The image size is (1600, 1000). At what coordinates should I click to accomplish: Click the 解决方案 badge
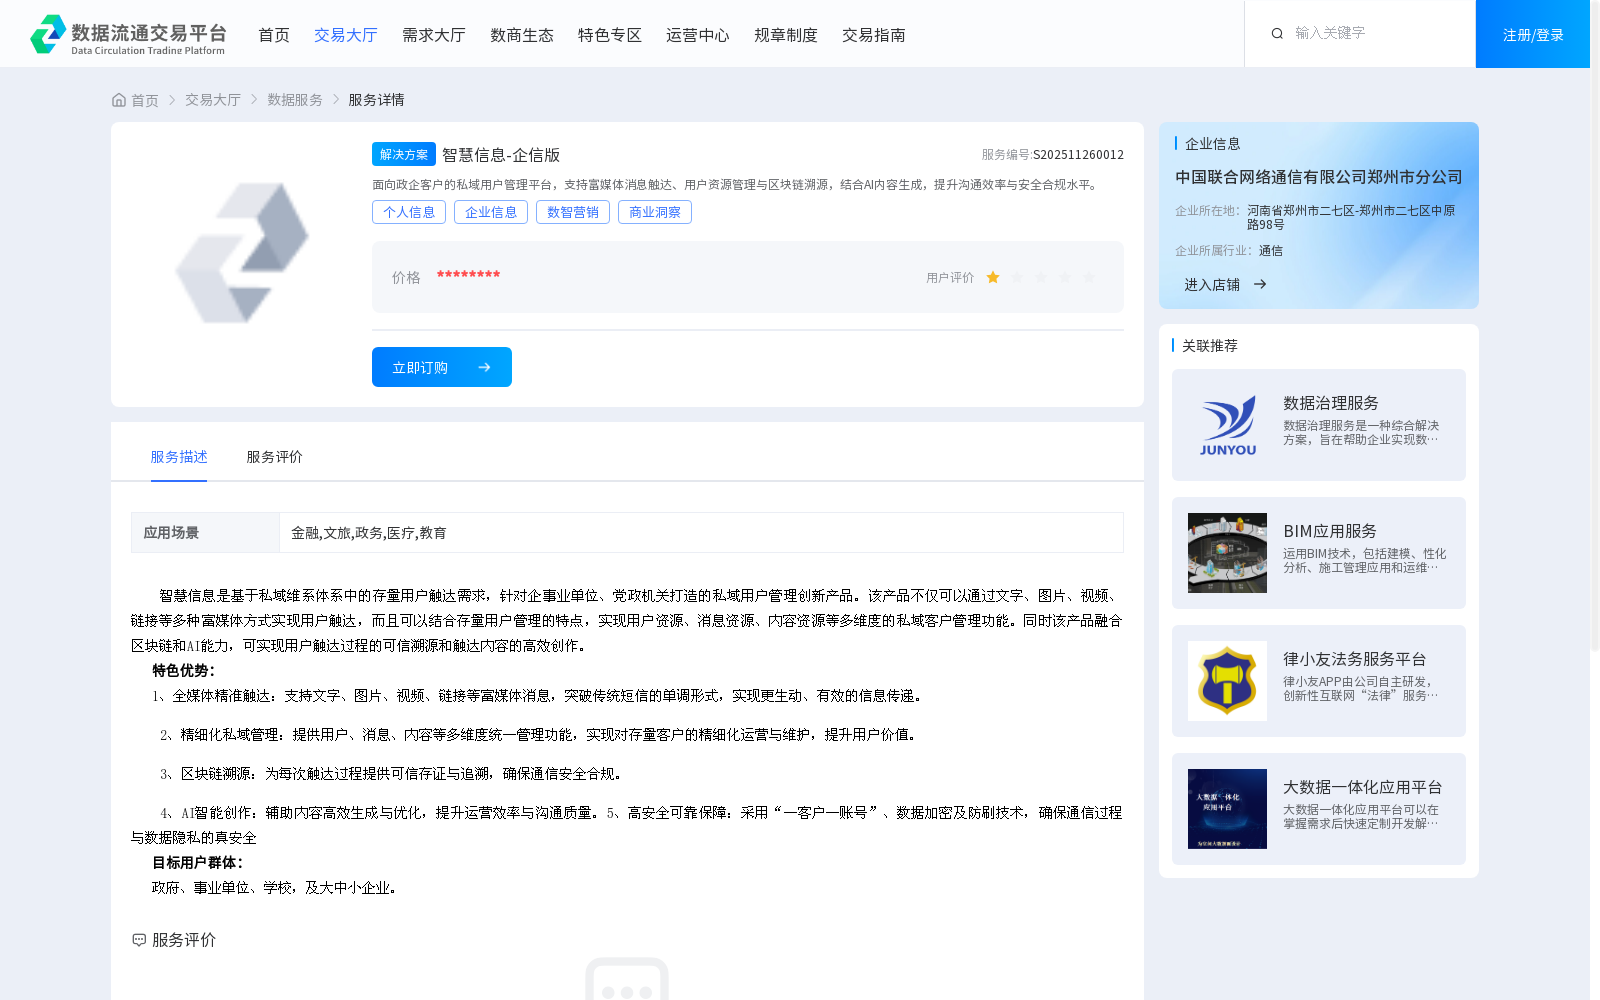pyautogui.click(x=404, y=154)
